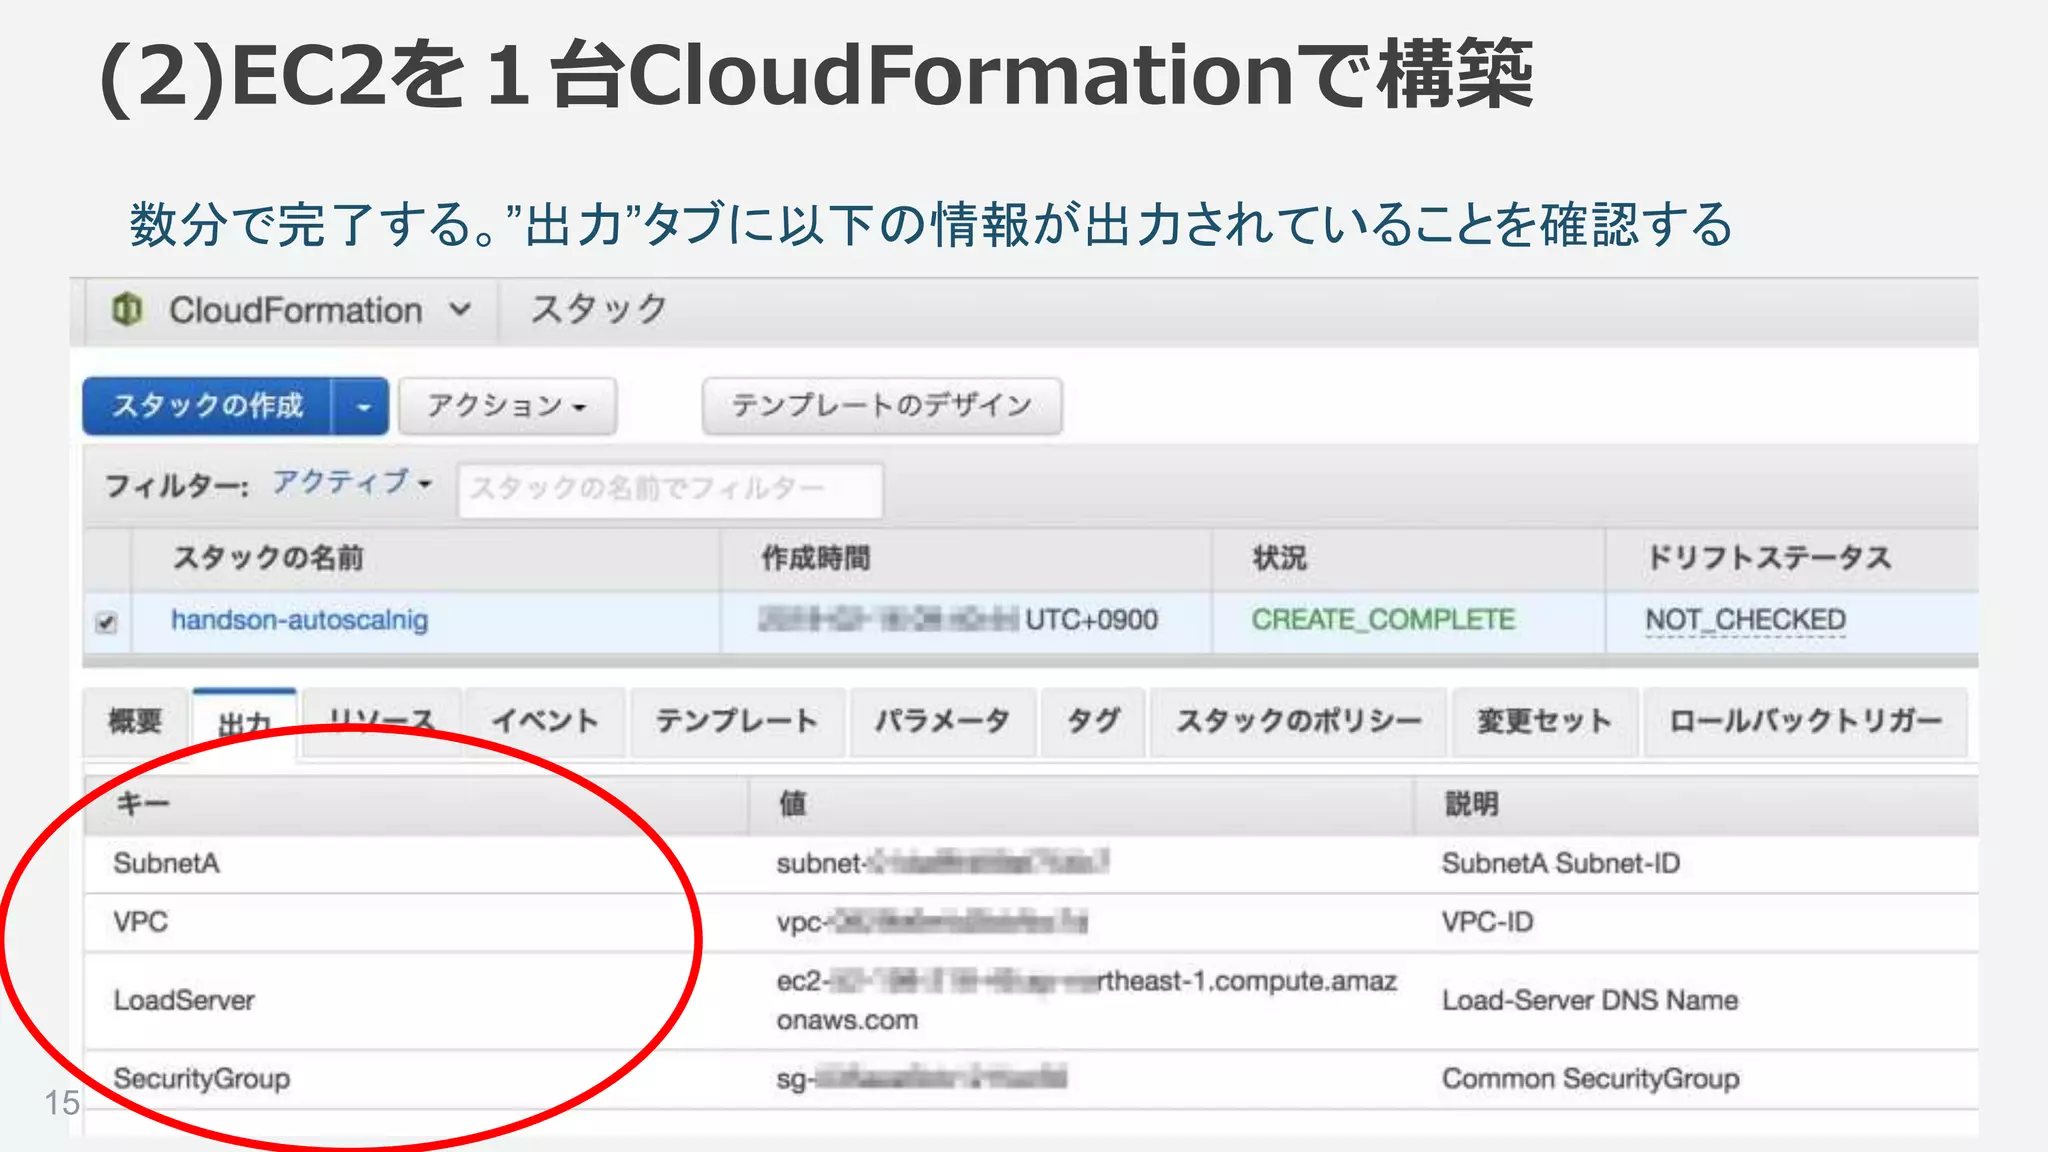Switch to the ロールバックトリガー tab

click(x=1806, y=721)
